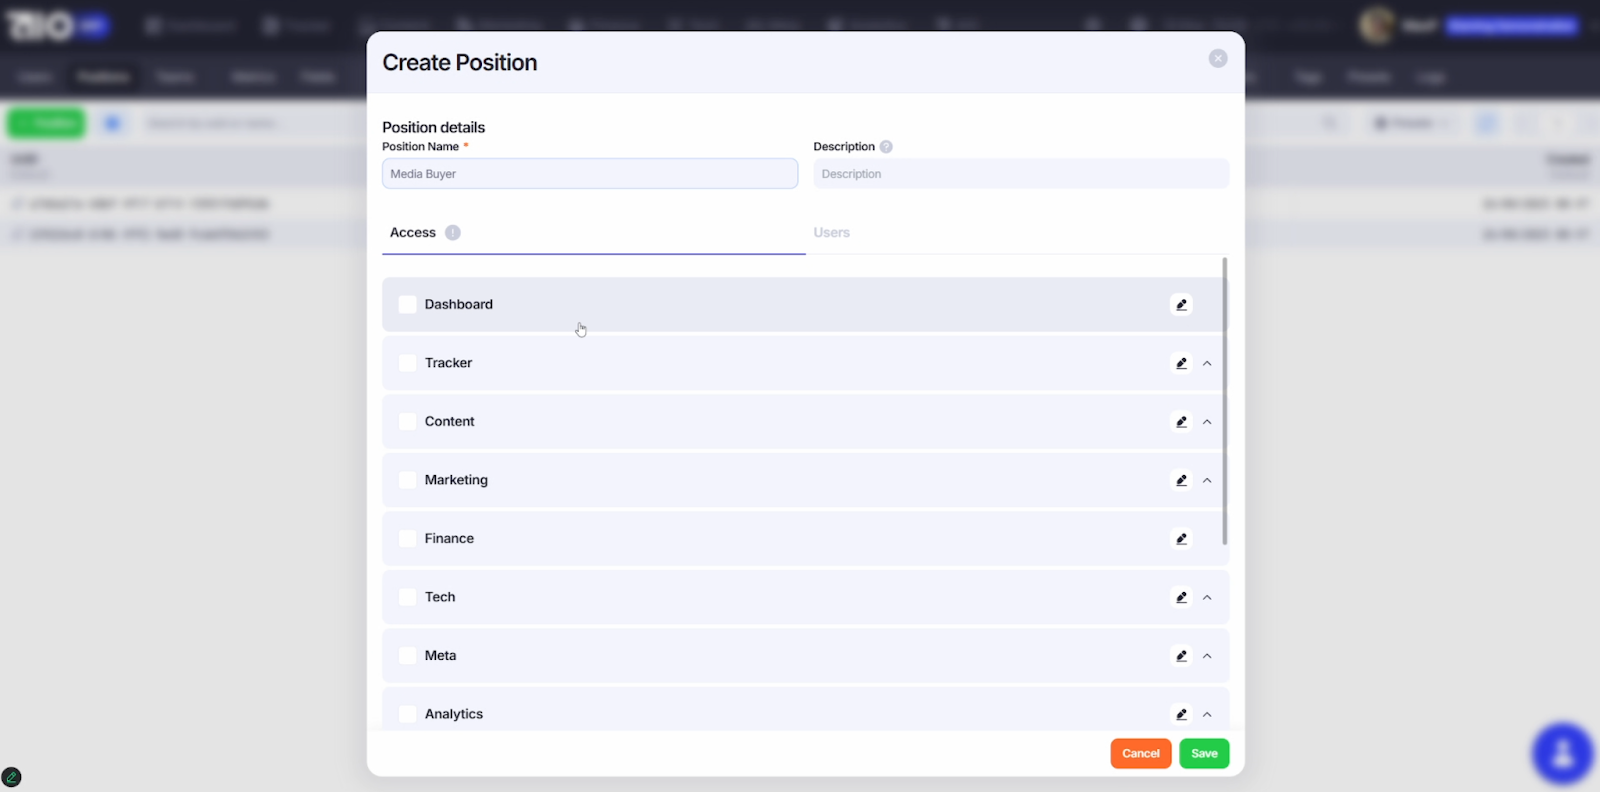Toggle the Content section chevron
The height and width of the screenshot is (792, 1600).
coord(1207,422)
